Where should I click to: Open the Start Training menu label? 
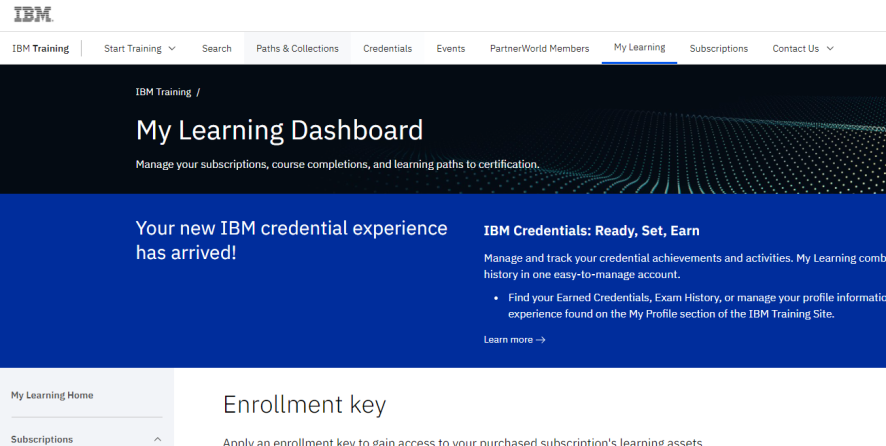coord(133,49)
